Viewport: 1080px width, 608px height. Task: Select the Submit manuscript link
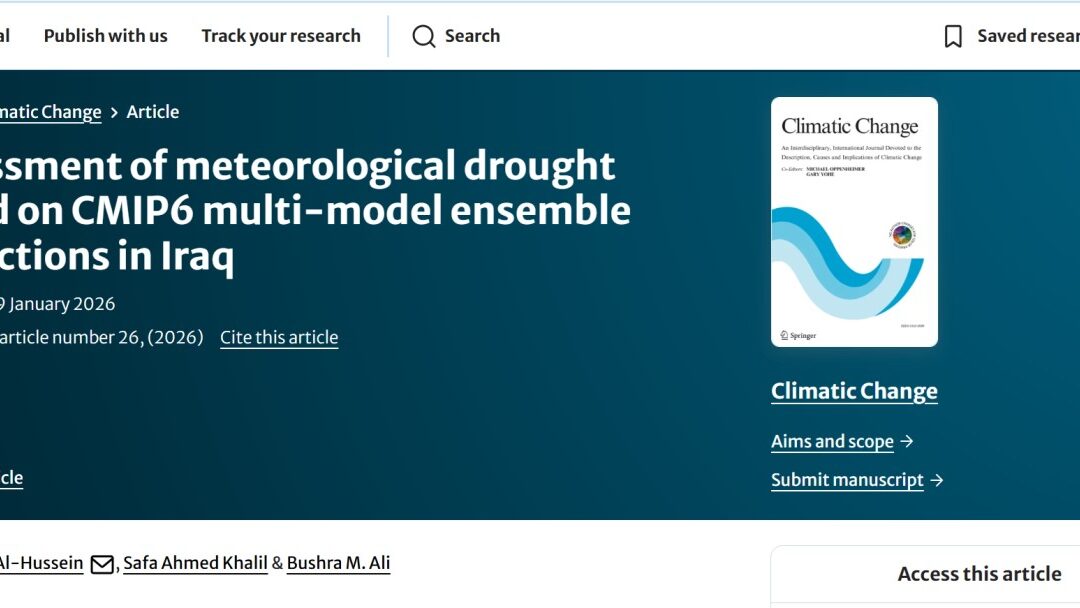point(847,480)
